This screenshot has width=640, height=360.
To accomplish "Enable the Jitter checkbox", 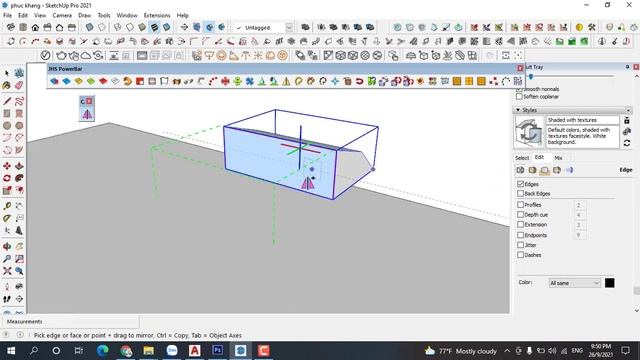I will pos(520,245).
